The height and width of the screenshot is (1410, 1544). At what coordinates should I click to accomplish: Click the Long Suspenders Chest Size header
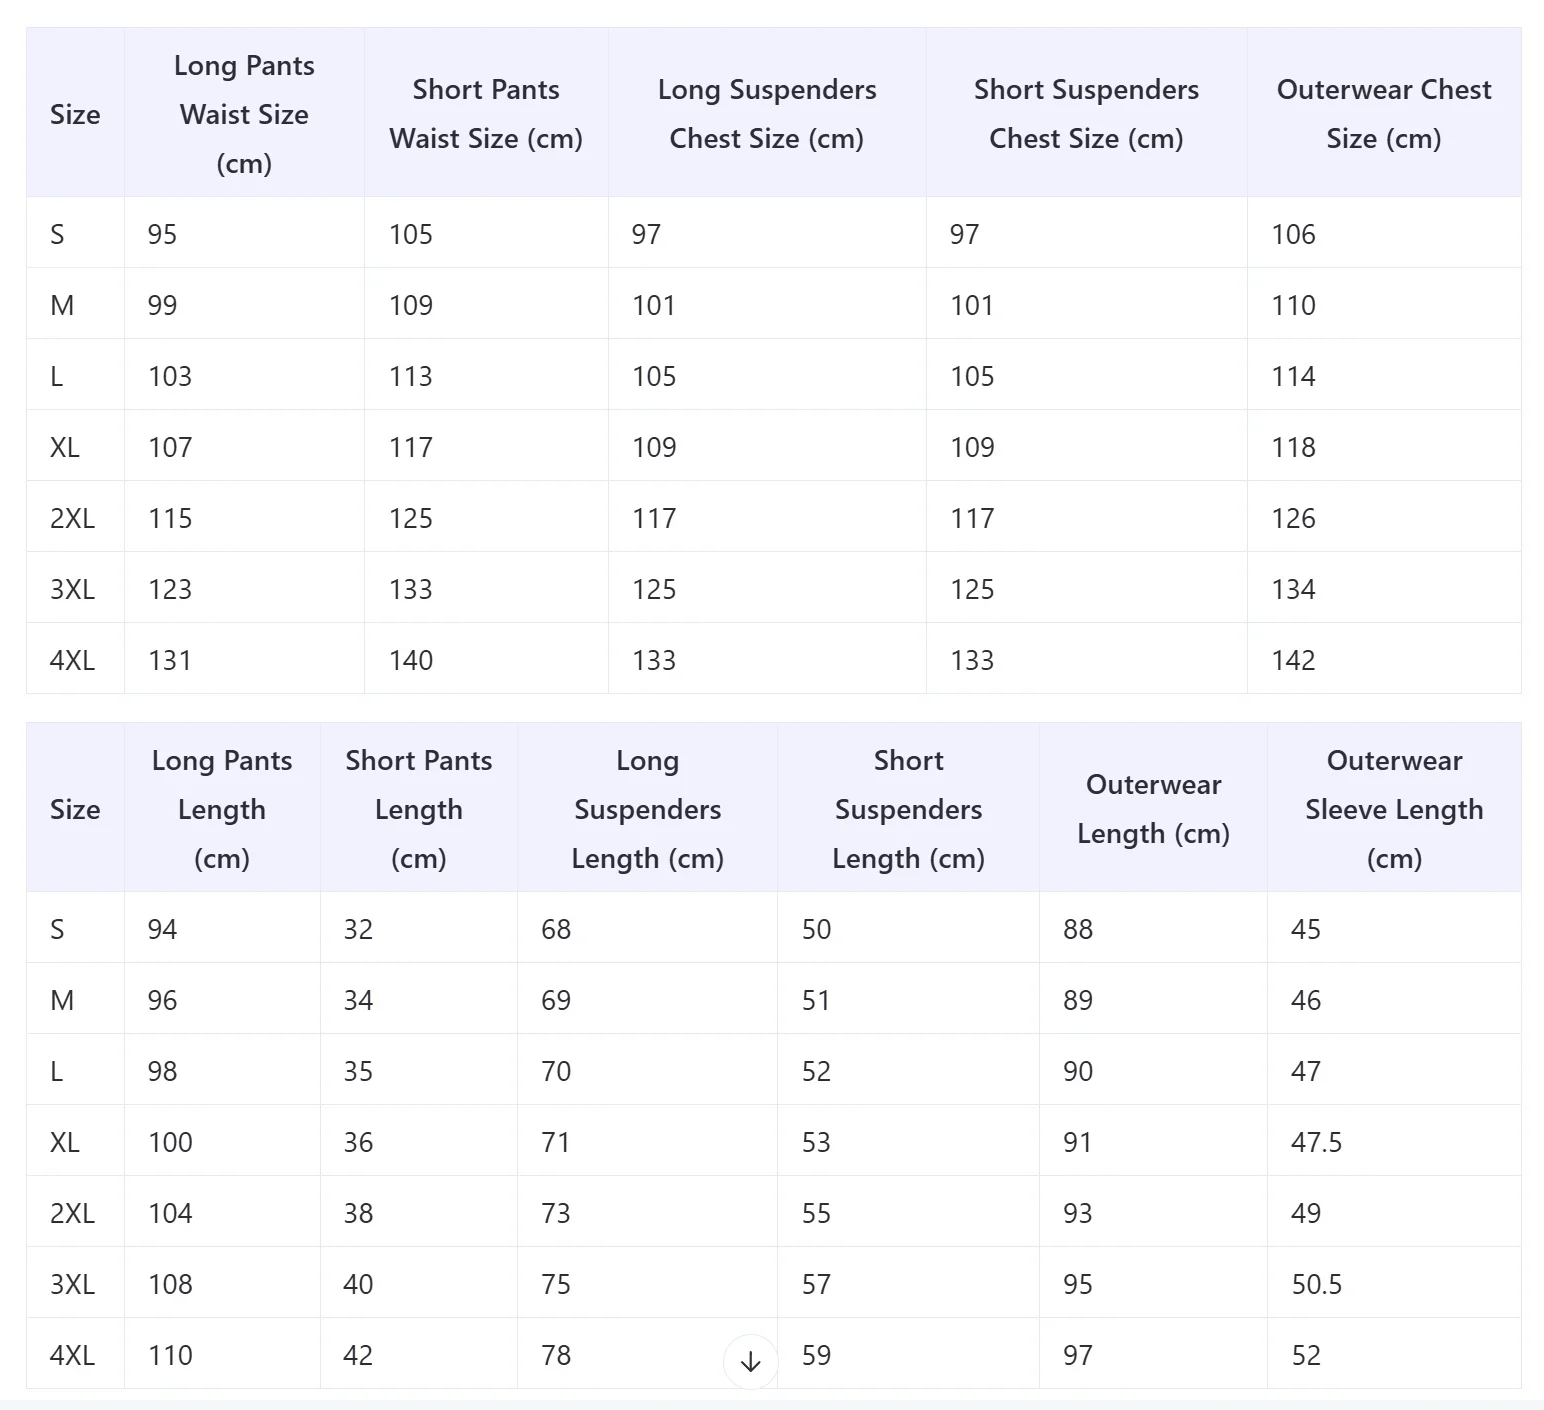pyautogui.click(x=767, y=113)
